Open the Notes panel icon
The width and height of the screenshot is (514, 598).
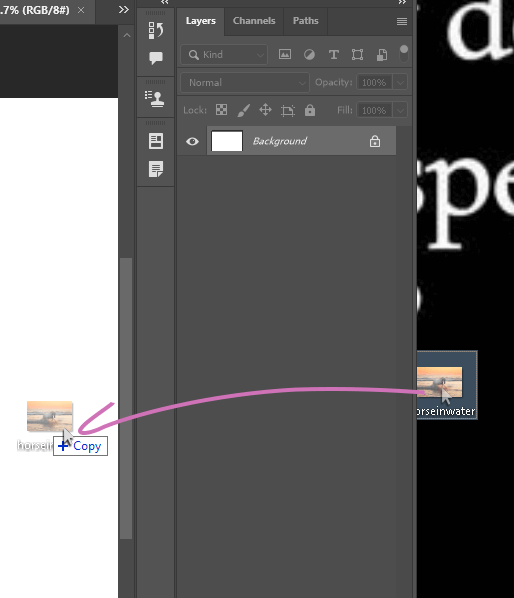pyautogui.click(x=156, y=169)
